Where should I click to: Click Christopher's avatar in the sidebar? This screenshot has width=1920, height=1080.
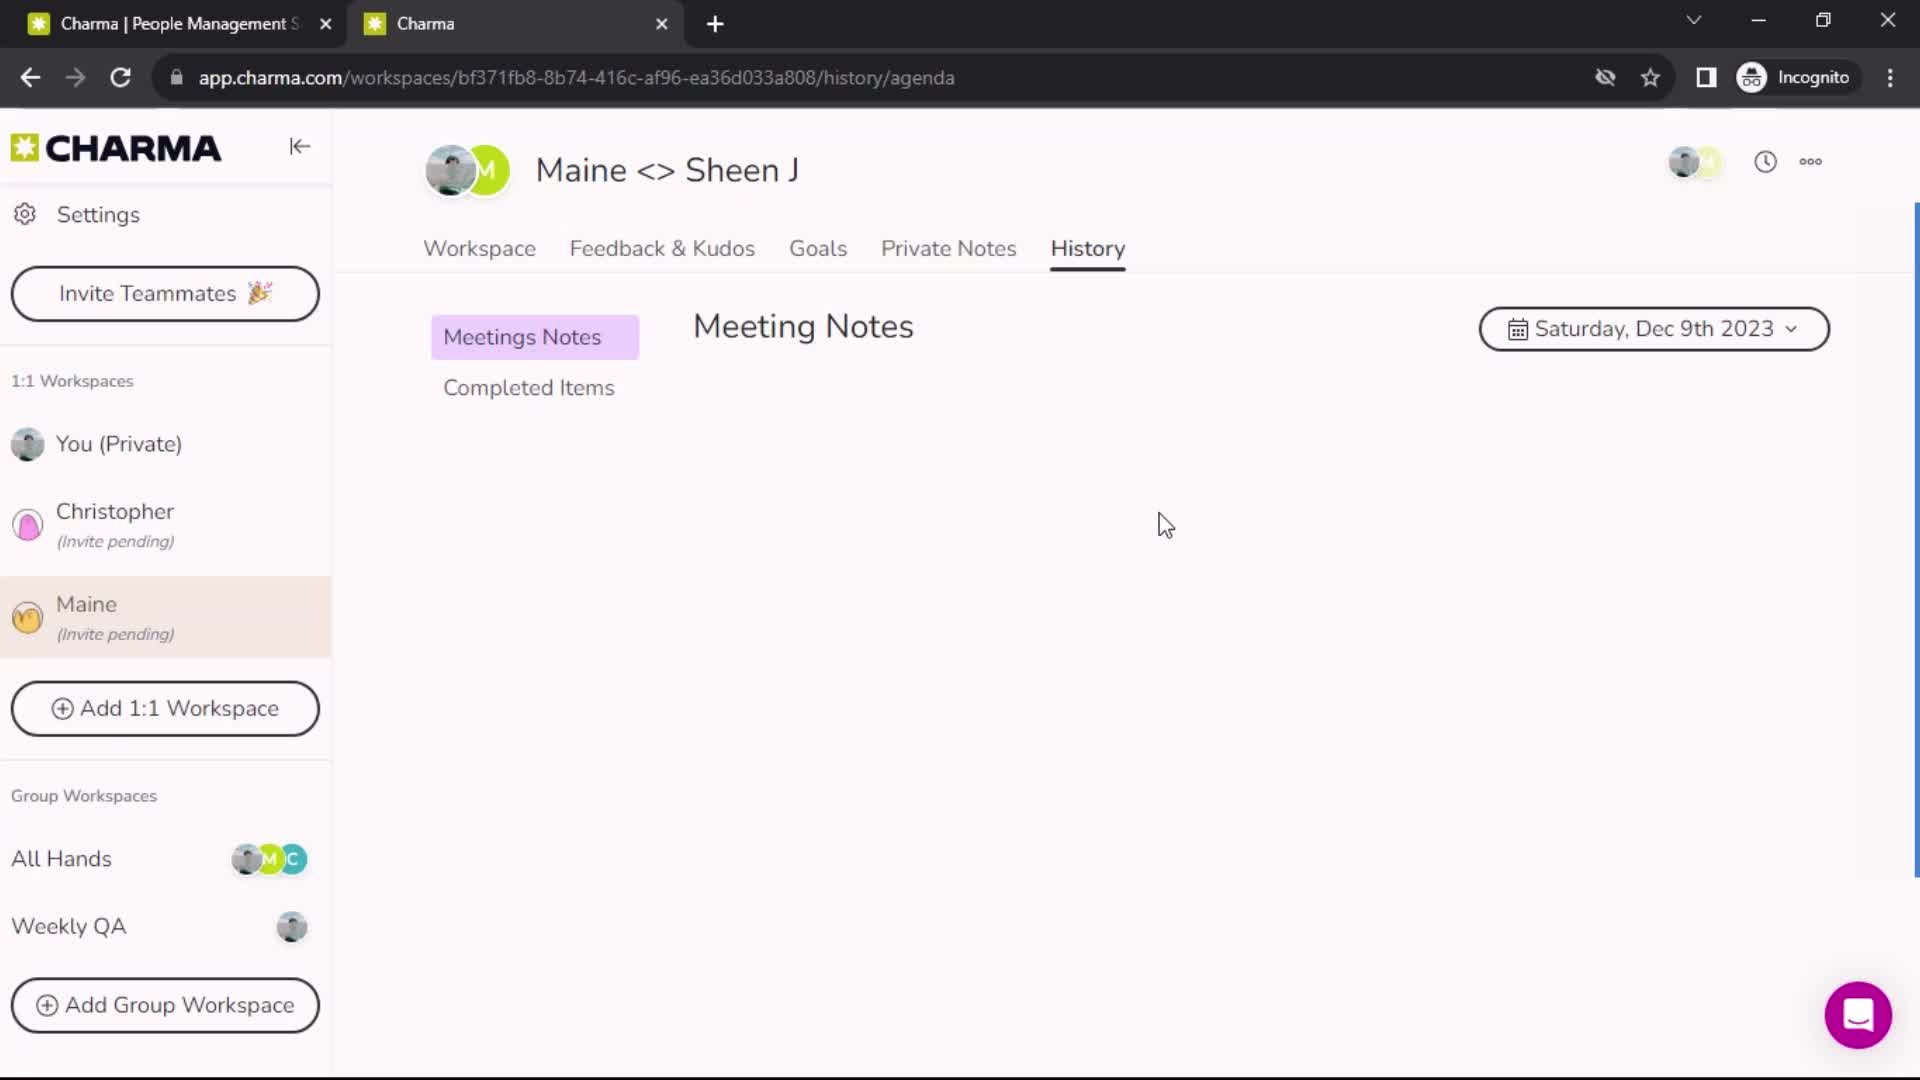pyautogui.click(x=28, y=525)
